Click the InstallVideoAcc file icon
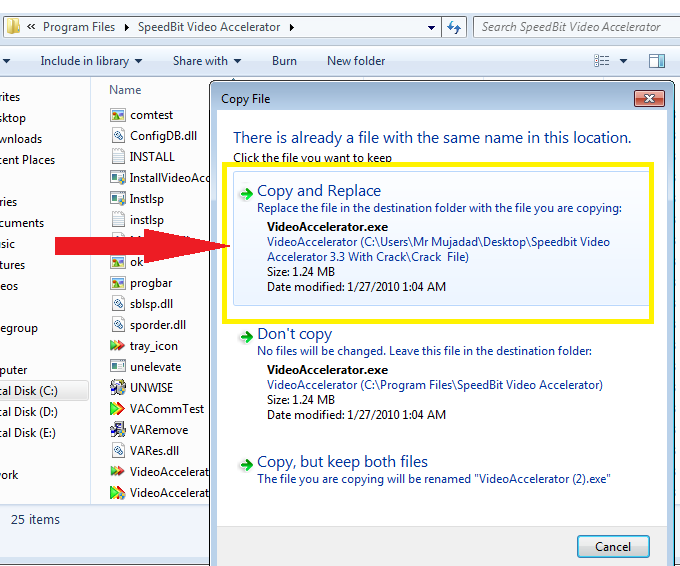680x566 pixels. coord(118,177)
